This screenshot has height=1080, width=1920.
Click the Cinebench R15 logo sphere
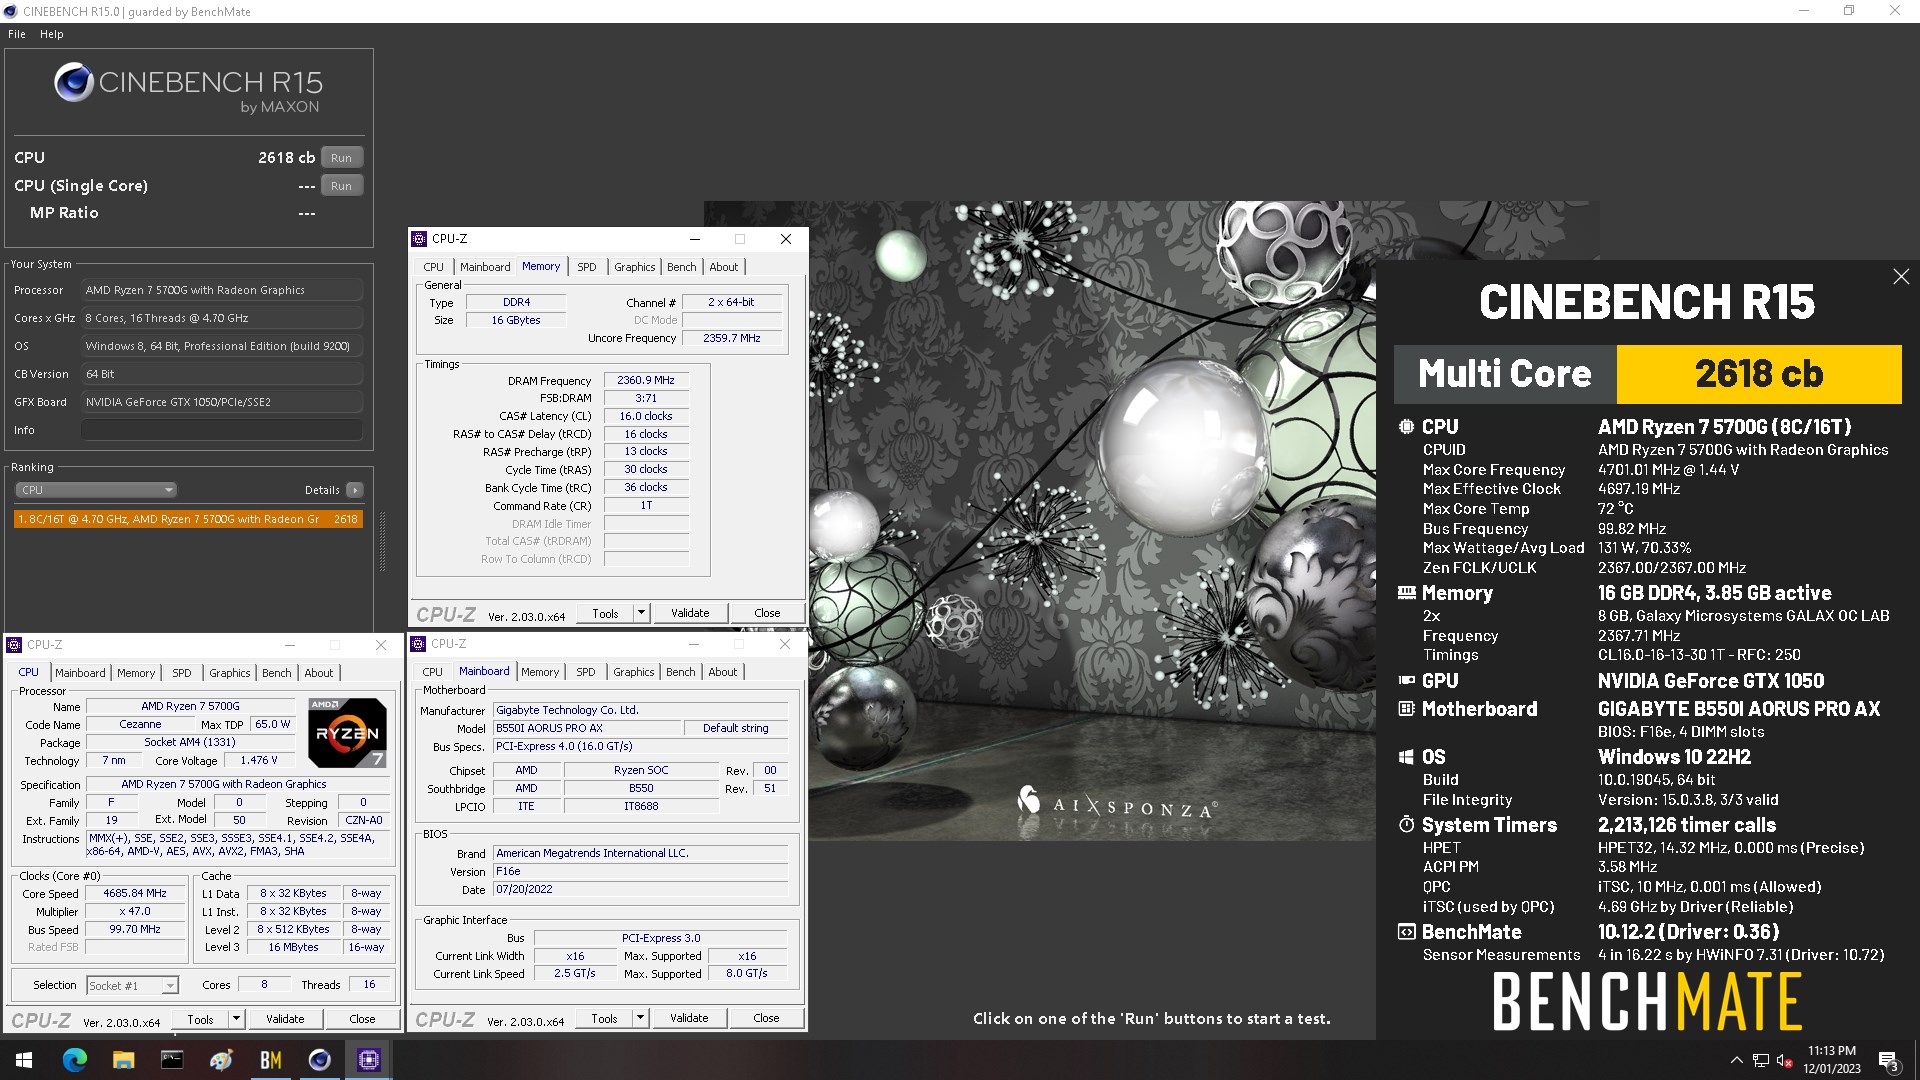(x=73, y=82)
